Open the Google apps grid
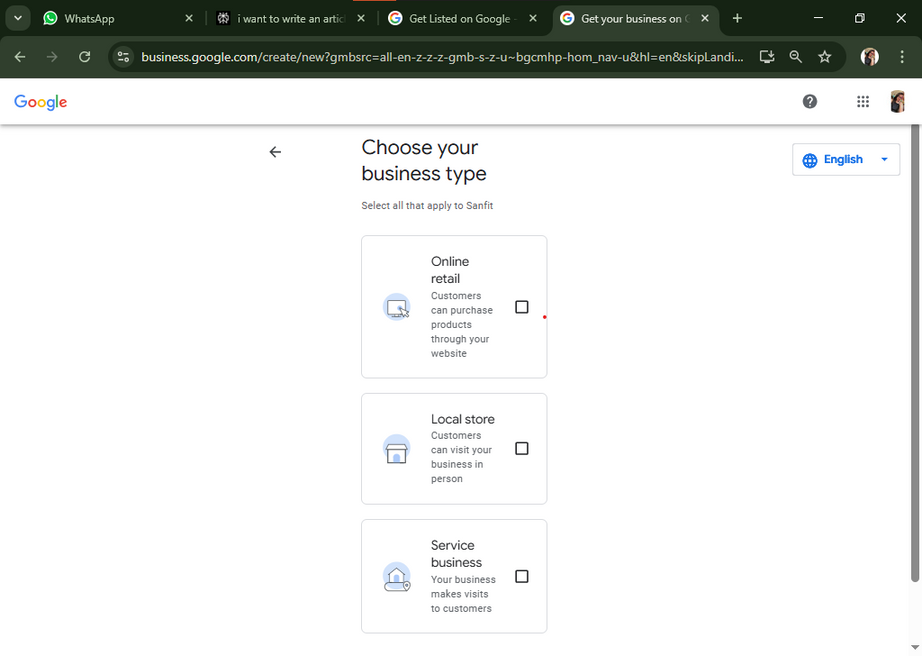The height and width of the screenshot is (656, 922). [863, 101]
